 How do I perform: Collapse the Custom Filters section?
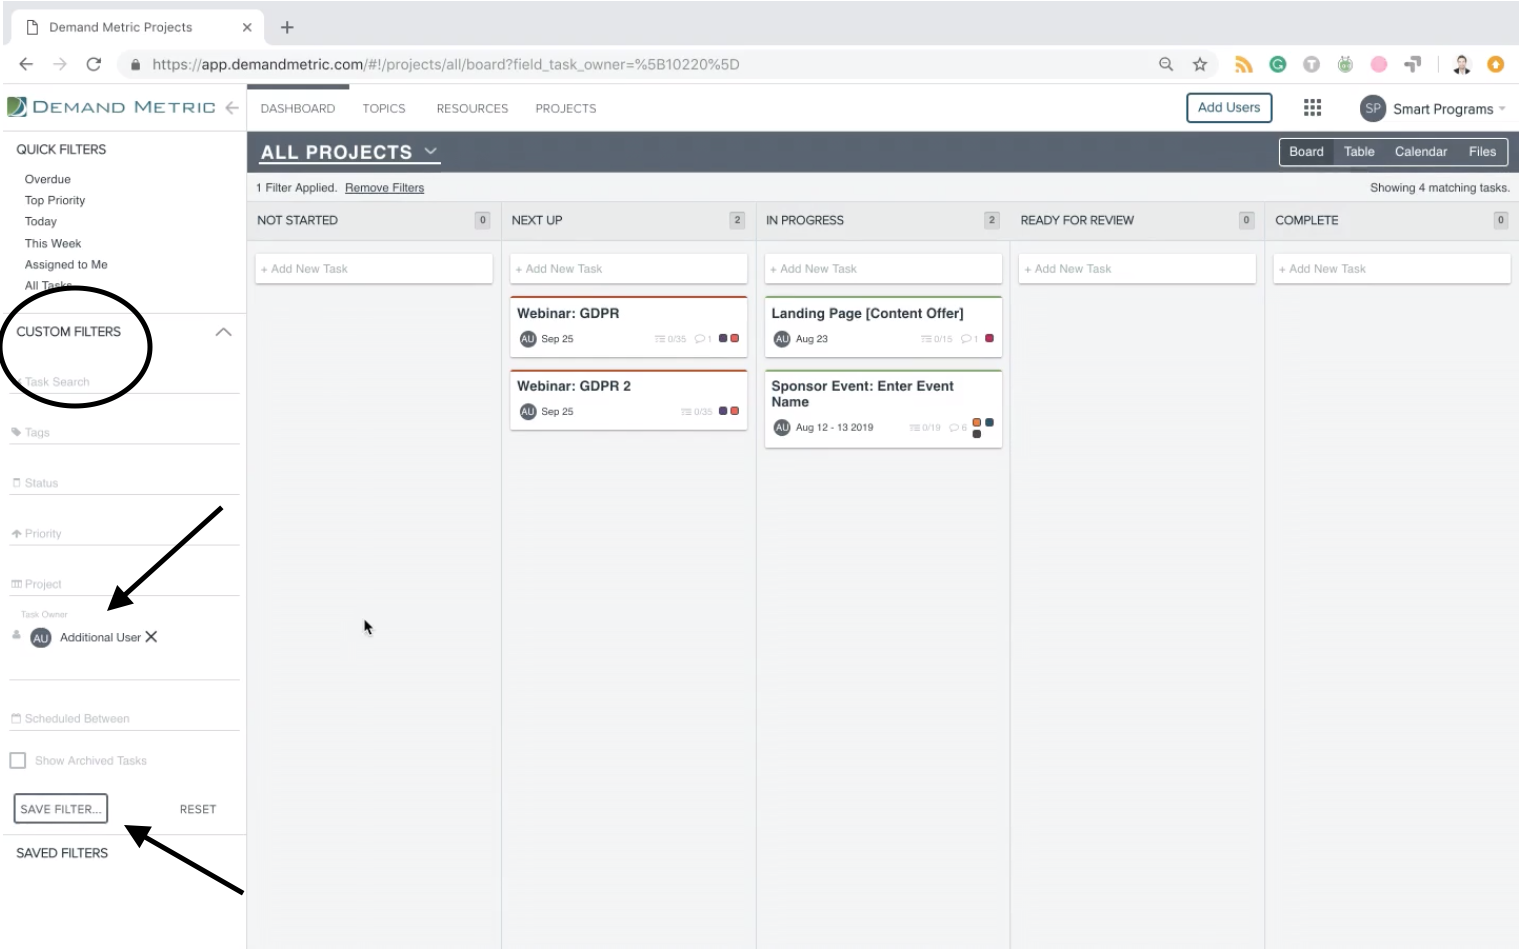click(x=223, y=332)
